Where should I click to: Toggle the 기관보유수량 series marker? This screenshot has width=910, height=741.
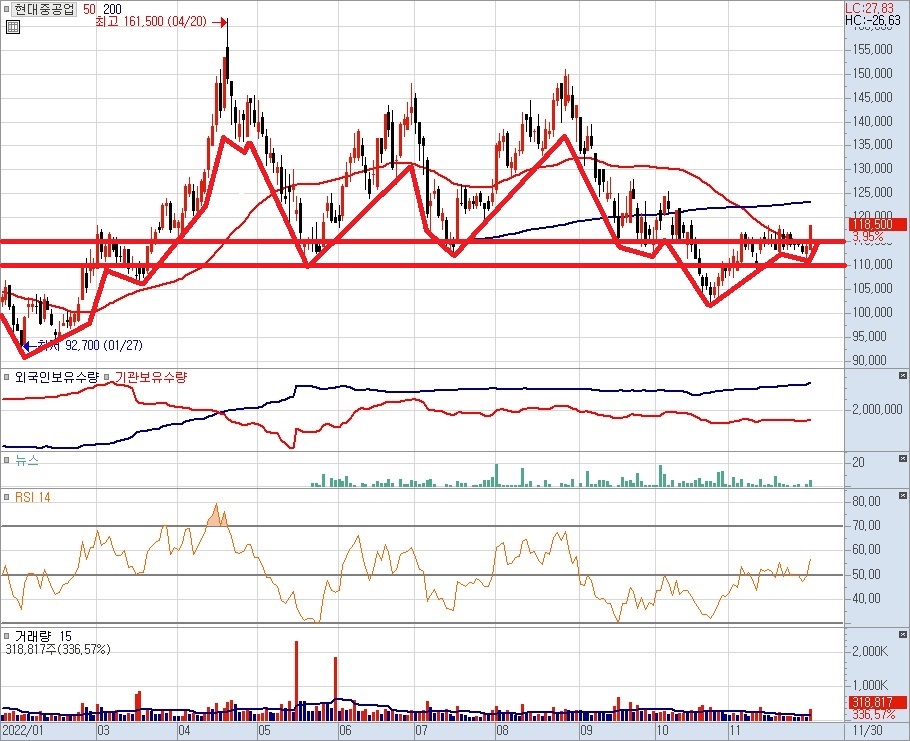[x=107, y=377]
